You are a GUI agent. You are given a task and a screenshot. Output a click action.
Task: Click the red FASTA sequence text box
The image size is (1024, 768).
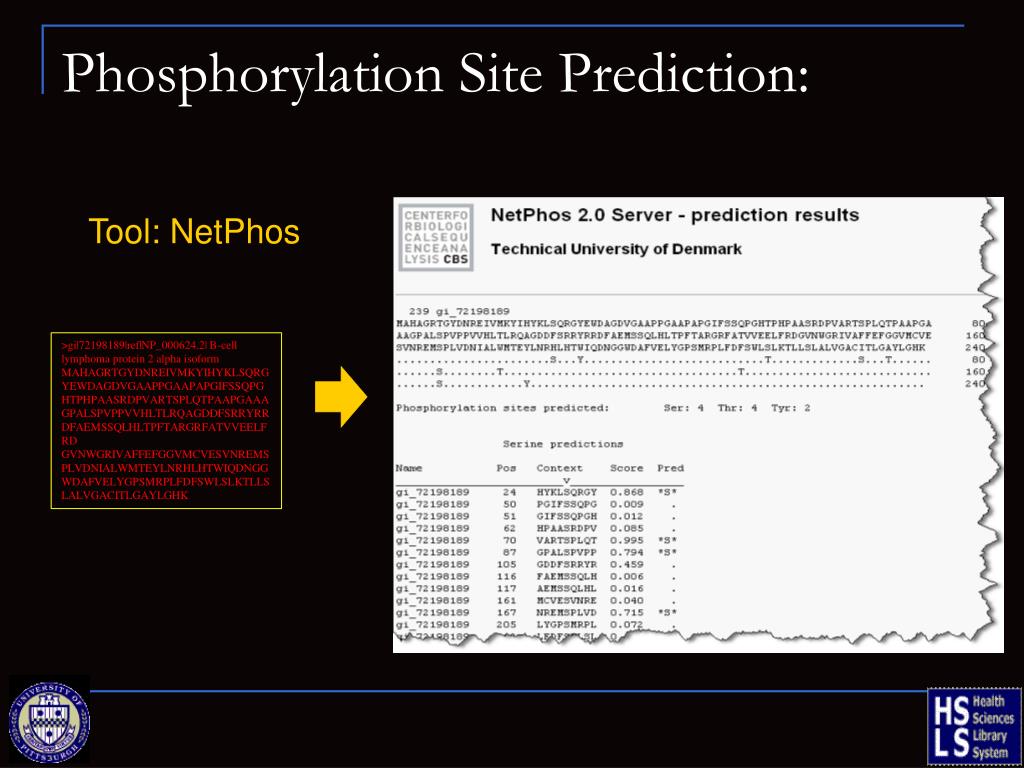point(166,421)
